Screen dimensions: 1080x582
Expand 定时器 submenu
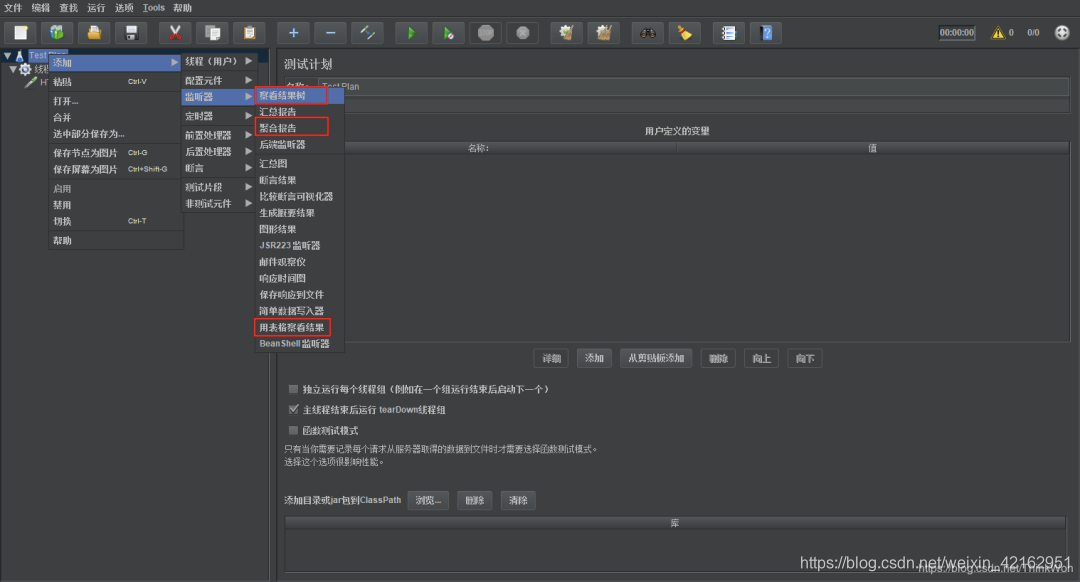point(219,116)
